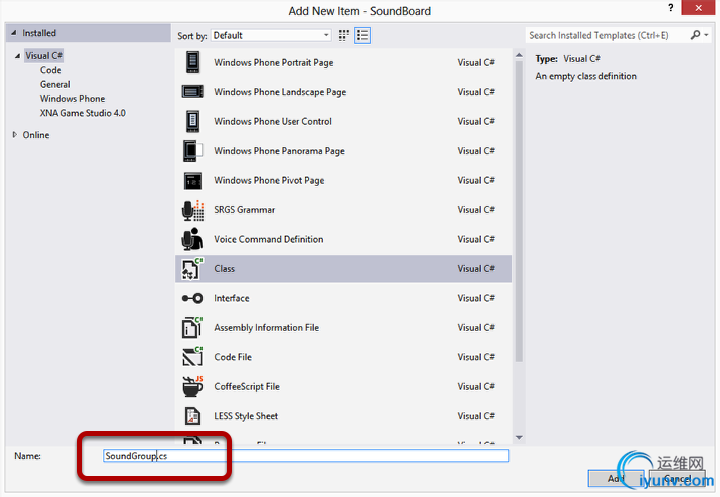720x497 pixels.
Task: Select the General category
Action: coord(55,85)
